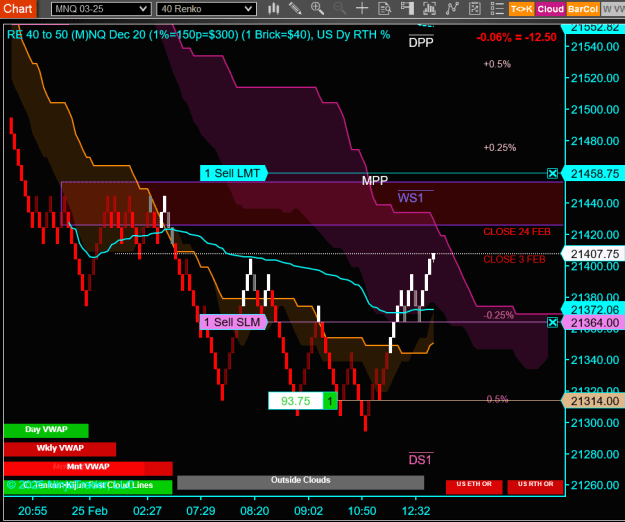Image resolution: width=625 pixels, height=522 pixels.
Task: Toggle the Mnt VWAP red button
Action: tap(88, 468)
